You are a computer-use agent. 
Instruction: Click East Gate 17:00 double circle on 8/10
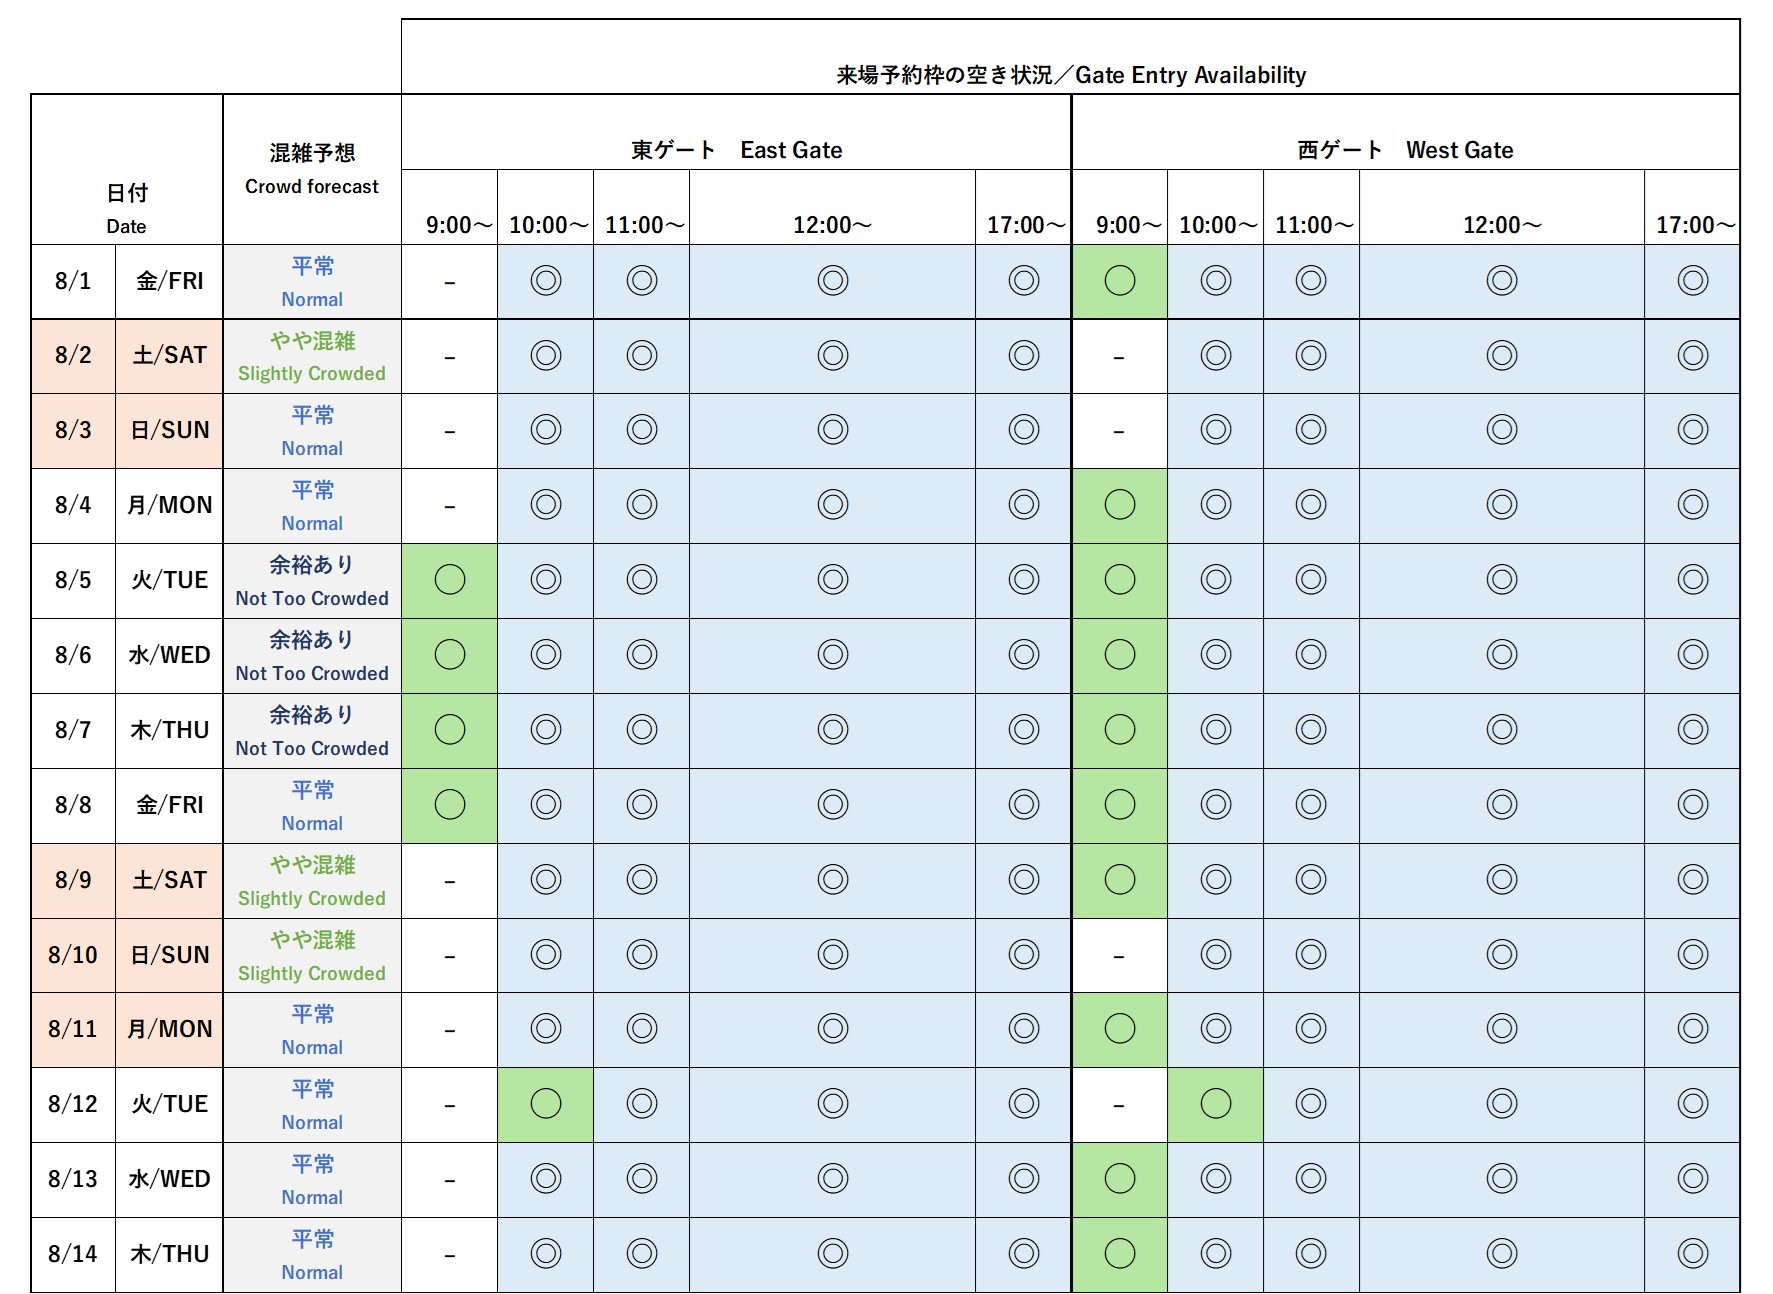click(1023, 955)
